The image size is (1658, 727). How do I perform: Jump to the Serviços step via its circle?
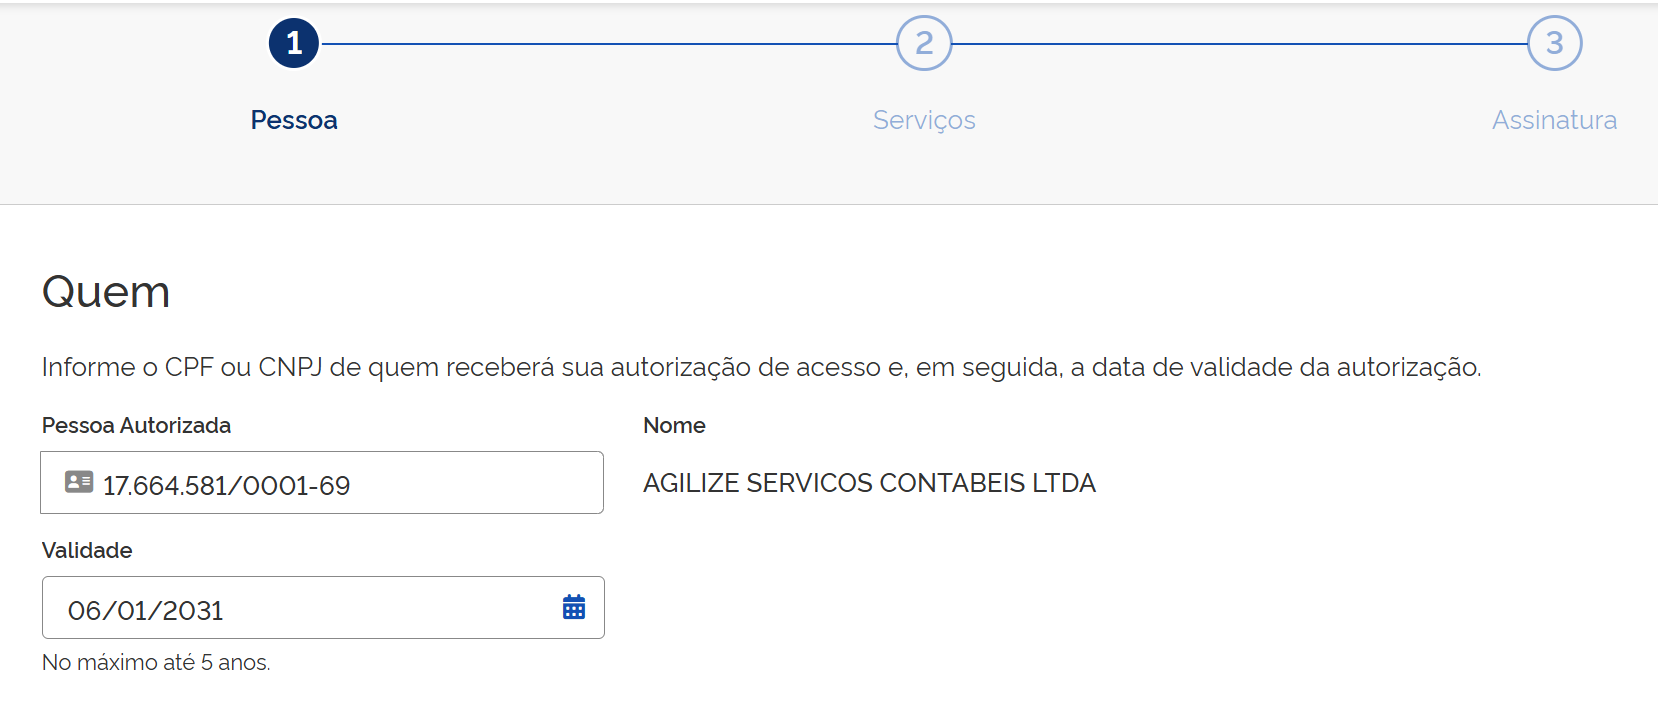923,42
